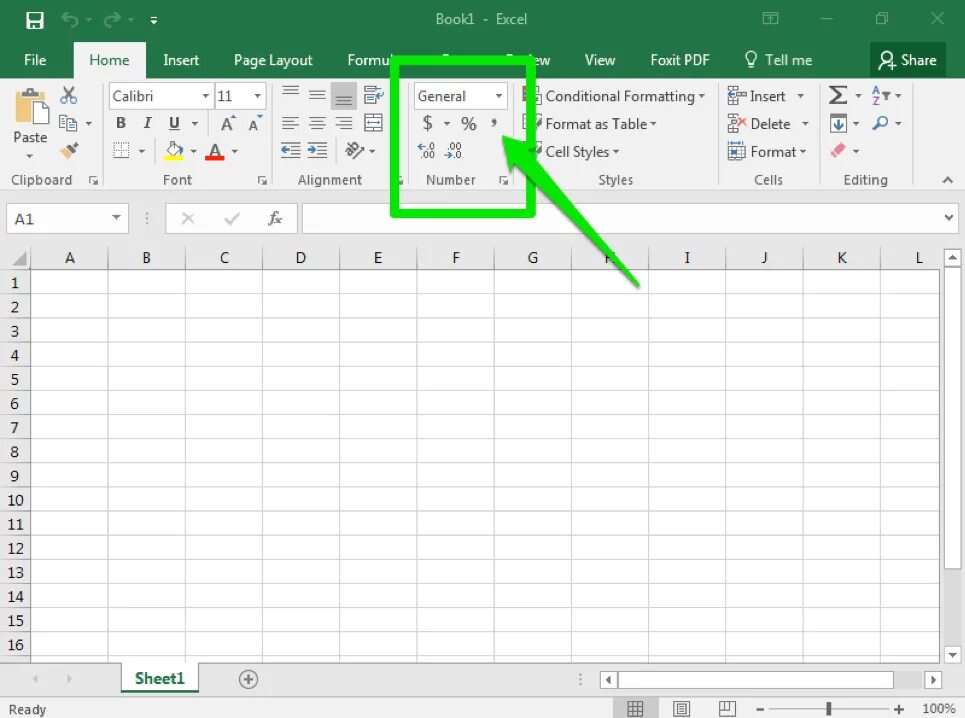Open the File menu tab
The height and width of the screenshot is (718, 965).
(35, 60)
